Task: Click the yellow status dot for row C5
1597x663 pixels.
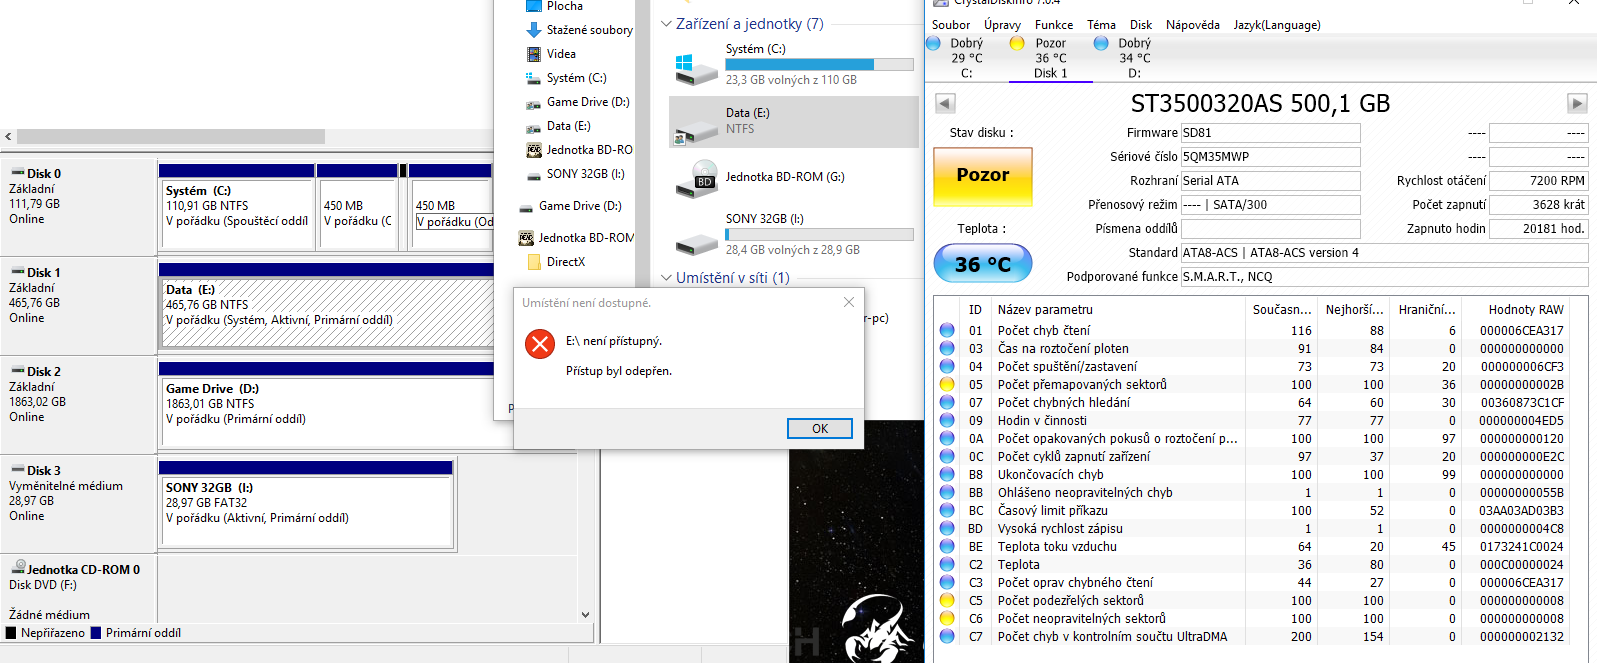Action: (x=947, y=600)
